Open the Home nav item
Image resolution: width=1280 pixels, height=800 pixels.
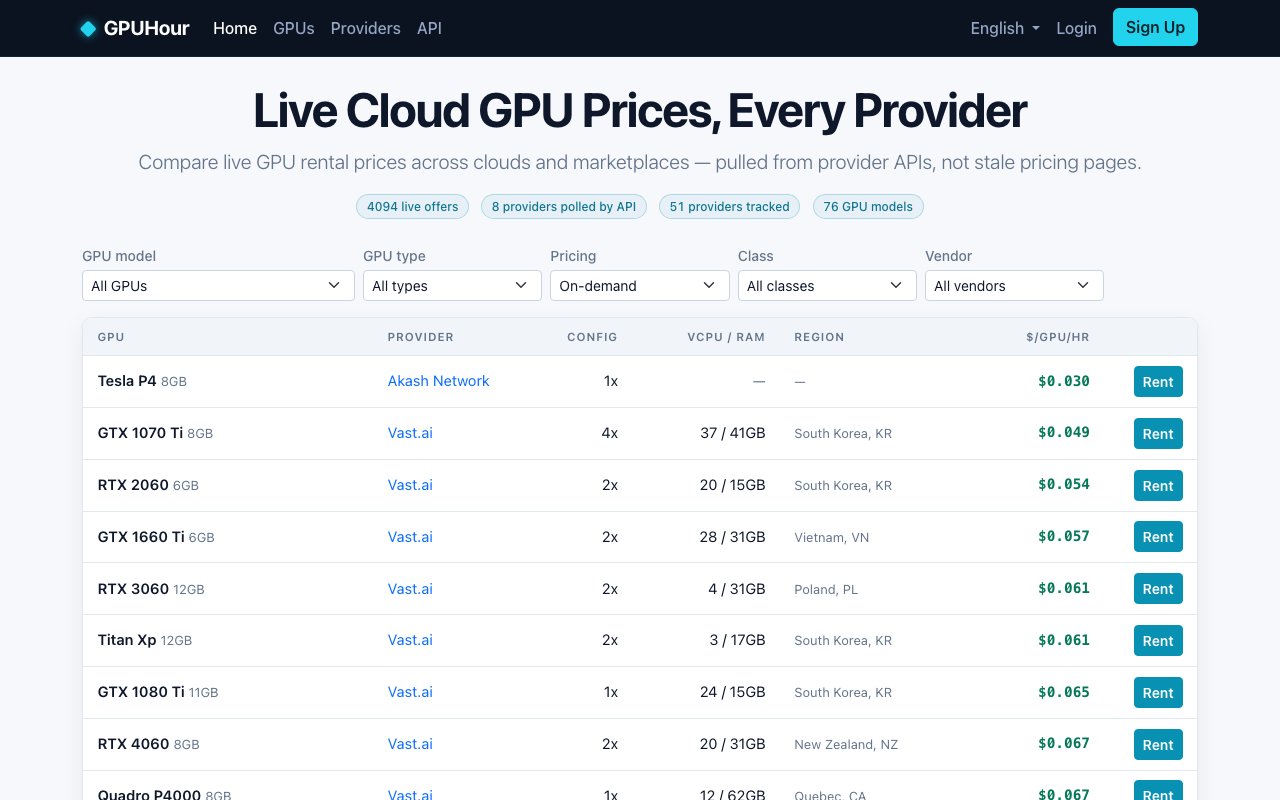(x=235, y=28)
